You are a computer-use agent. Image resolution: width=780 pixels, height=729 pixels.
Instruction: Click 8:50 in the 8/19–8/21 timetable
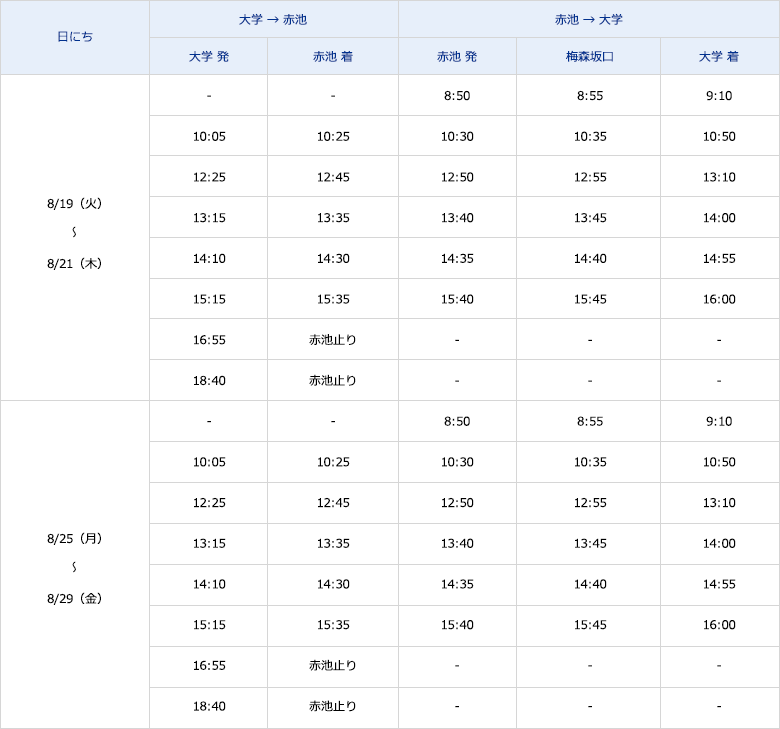pos(457,96)
